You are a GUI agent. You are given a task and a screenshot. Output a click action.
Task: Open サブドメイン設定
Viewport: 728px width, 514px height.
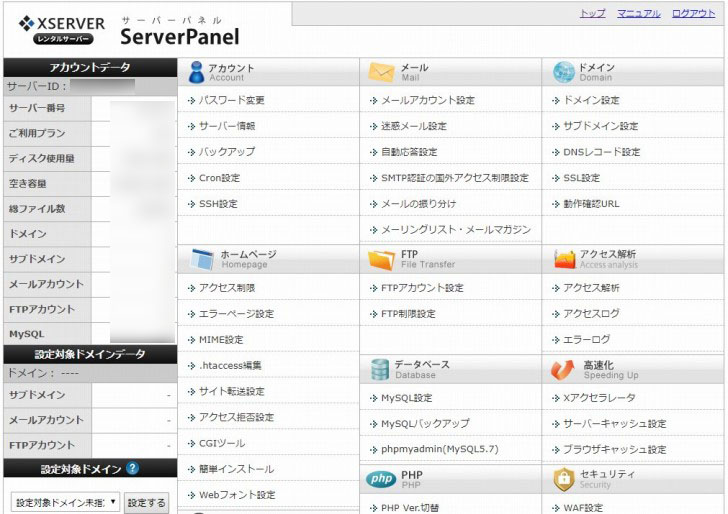click(x=600, y=126)
